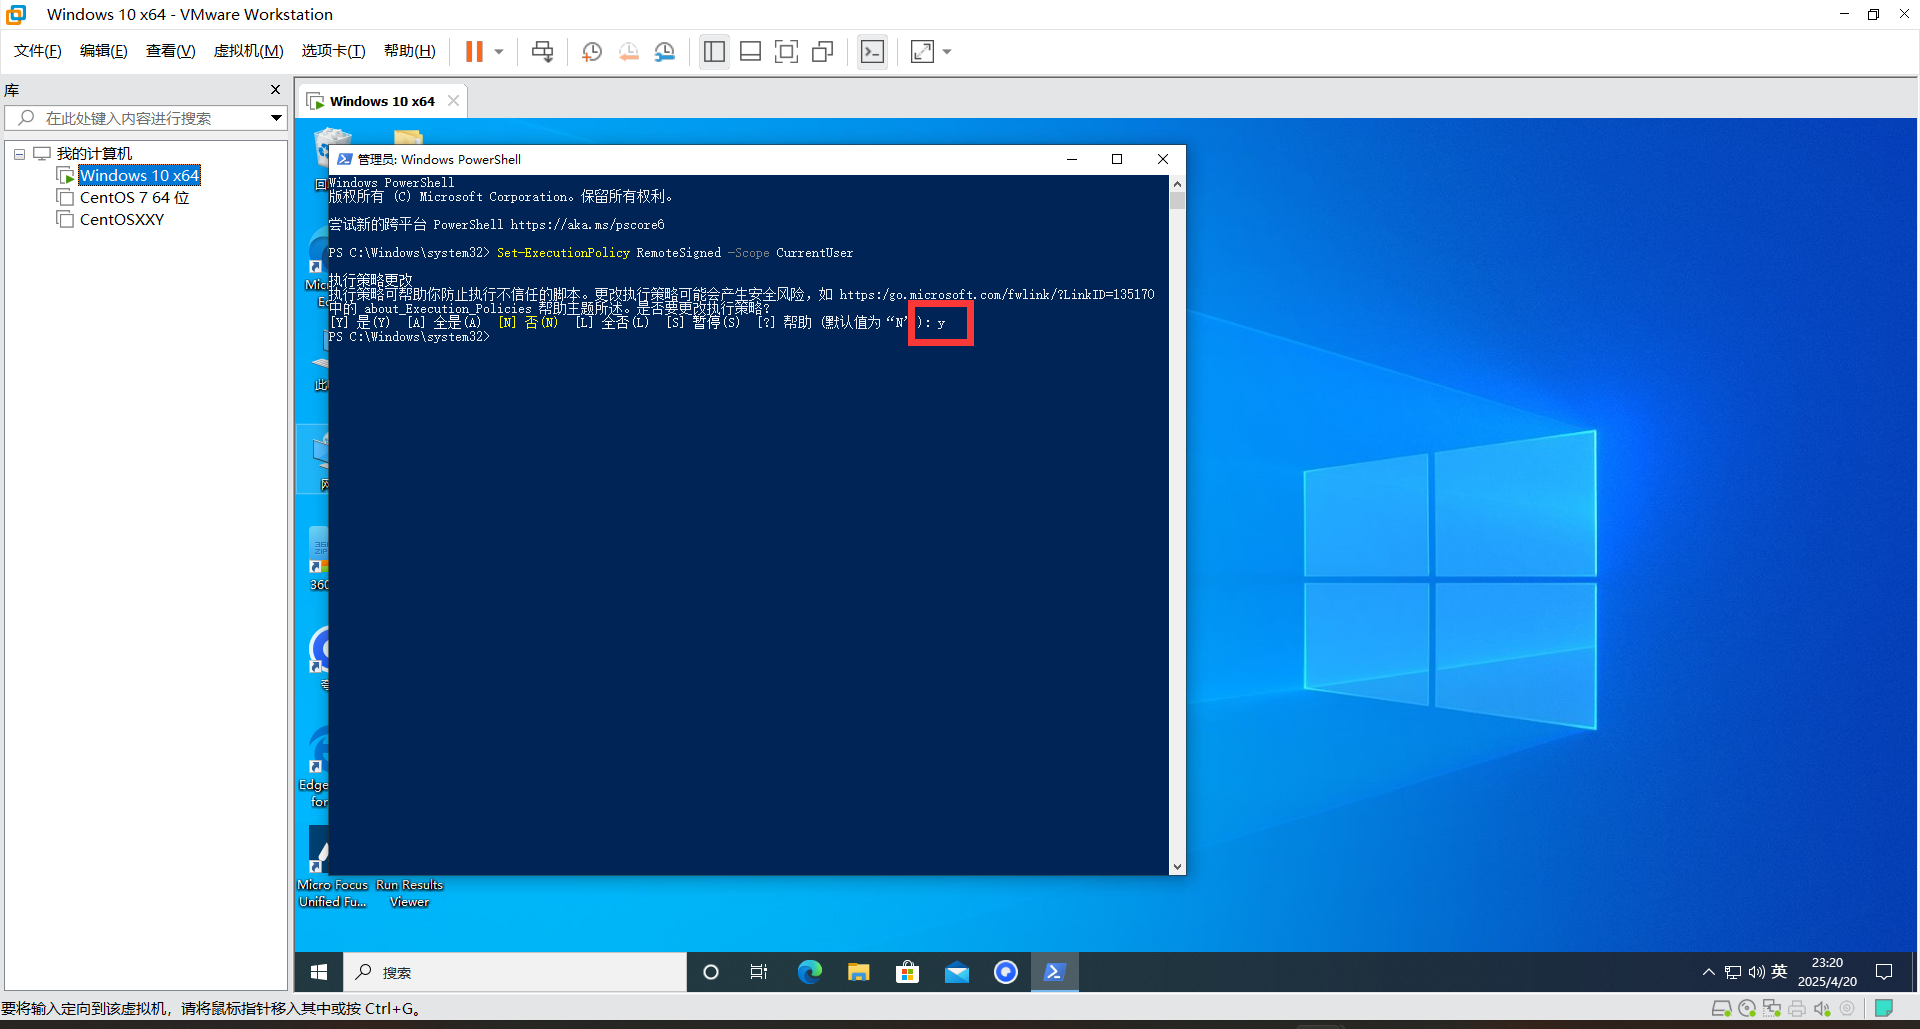The width and height of the screenshot is (1920, 1029).
Task: Close the library panel
Action: pyautogui.click(x=275, y=90)
